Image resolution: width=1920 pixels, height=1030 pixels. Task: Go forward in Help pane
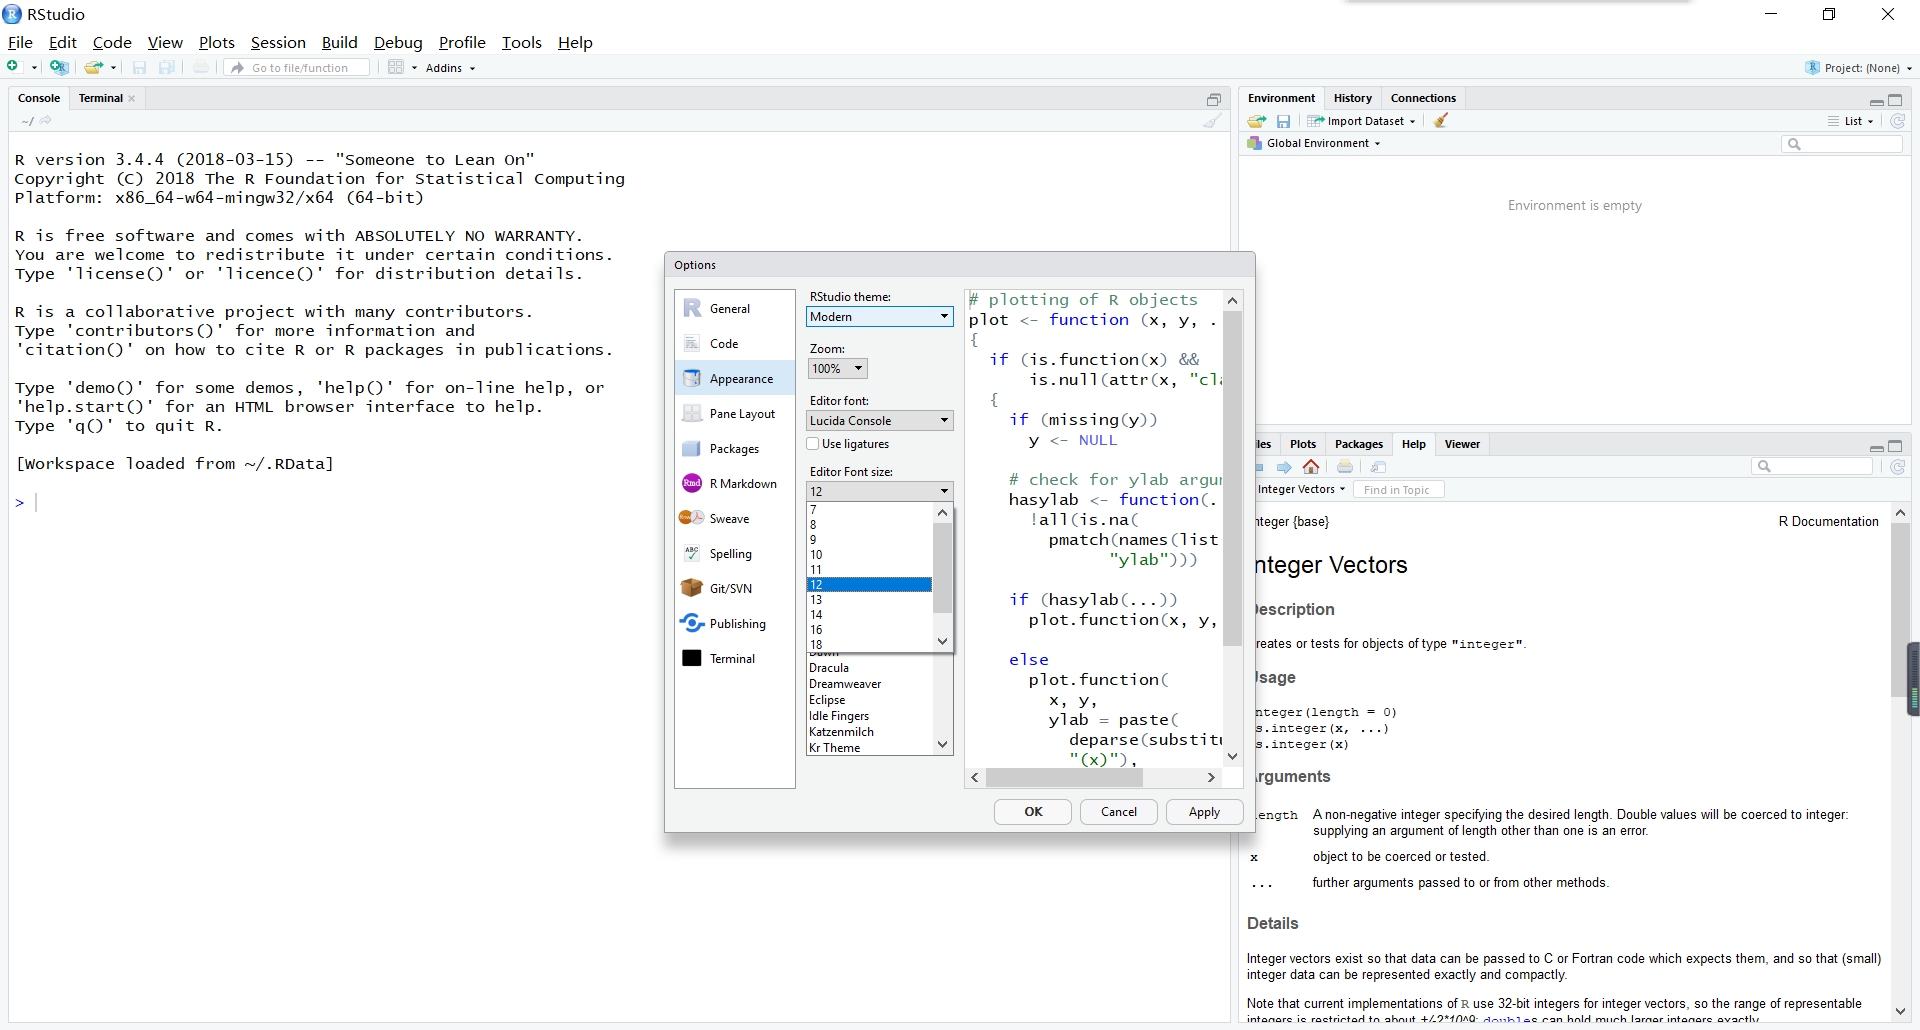click(1284, 467)
